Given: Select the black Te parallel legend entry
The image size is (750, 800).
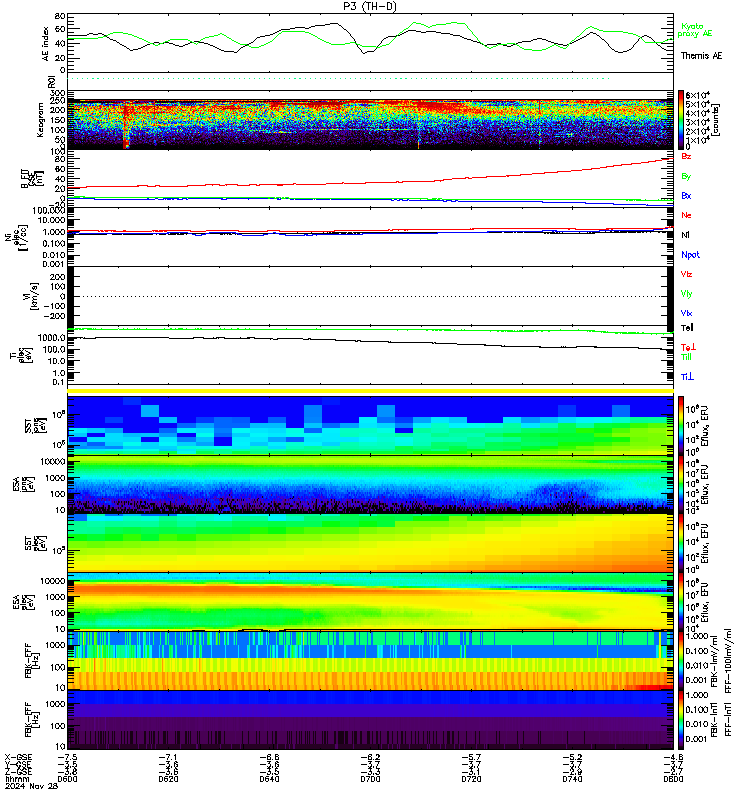Looking at the screenshot, I should click(687, 328).
